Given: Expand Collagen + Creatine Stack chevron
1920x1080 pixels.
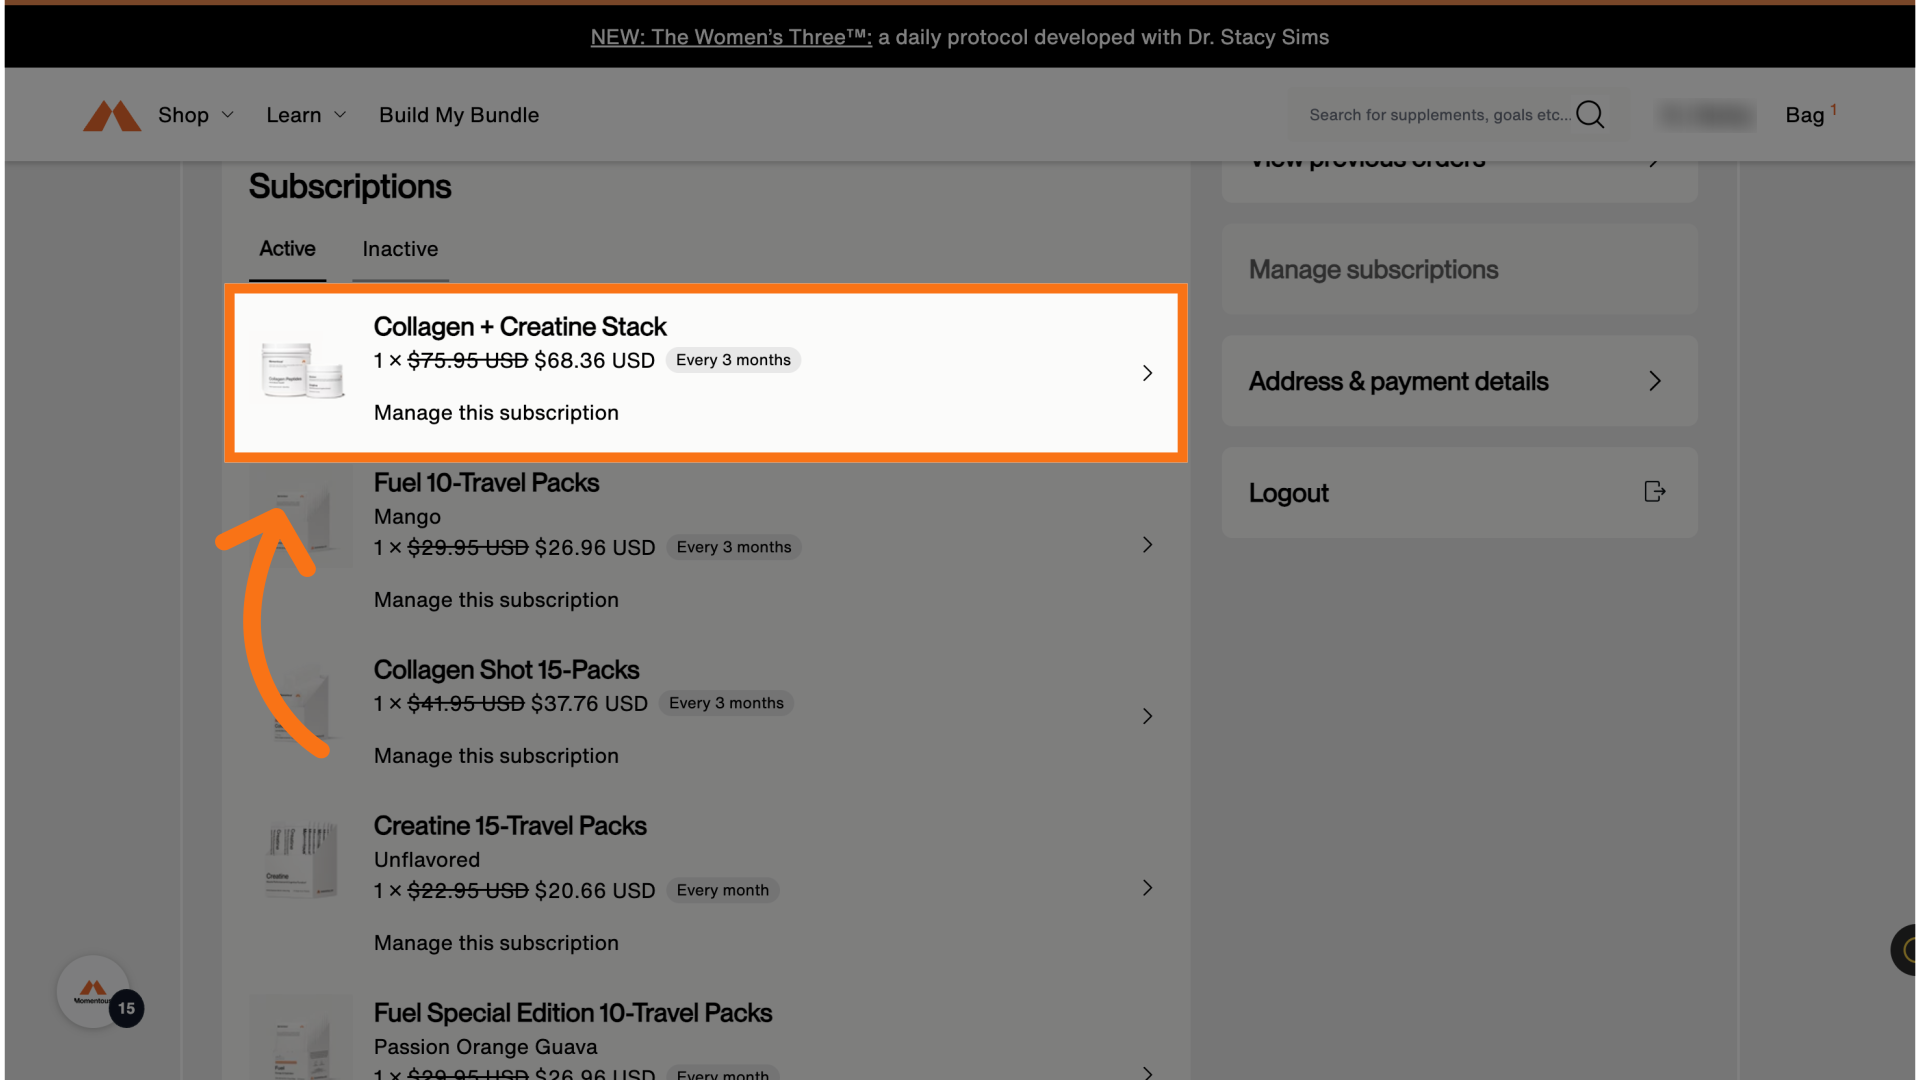Looking at the screenshot, I should (x=1147, y=373).
